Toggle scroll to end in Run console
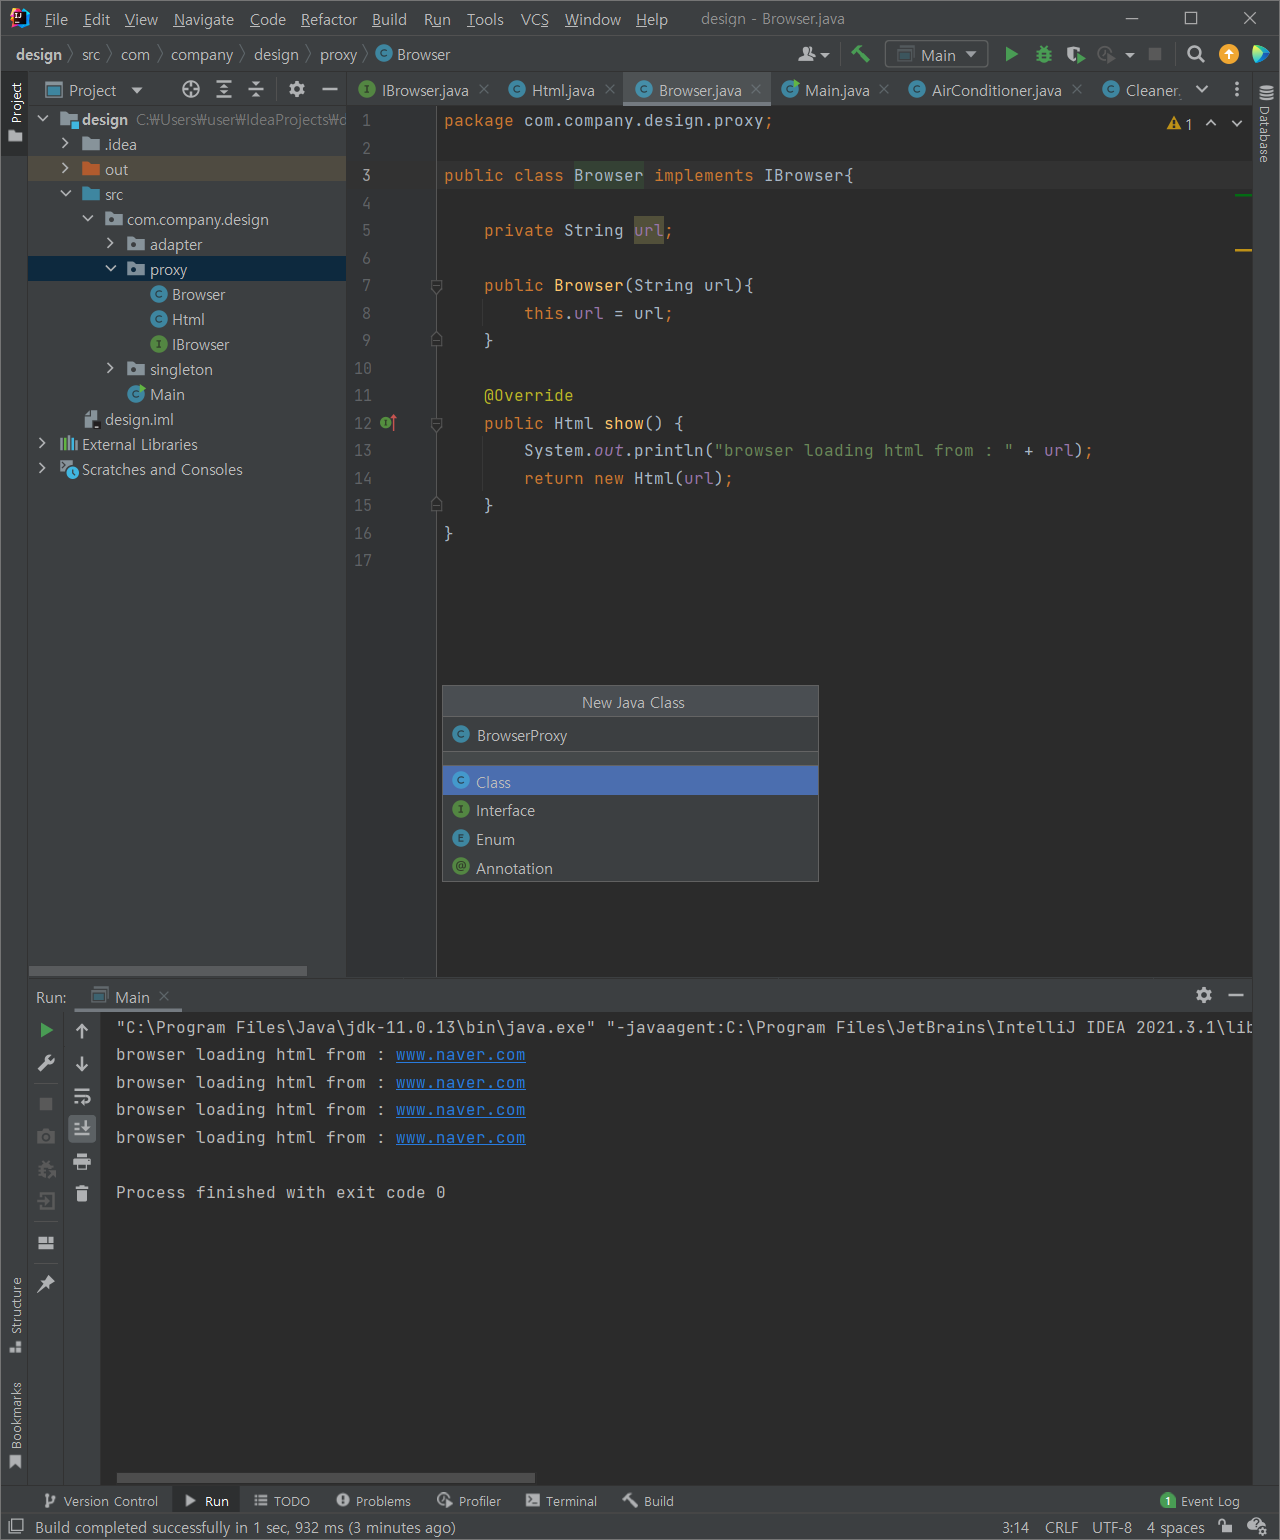 pos(82,1128)
